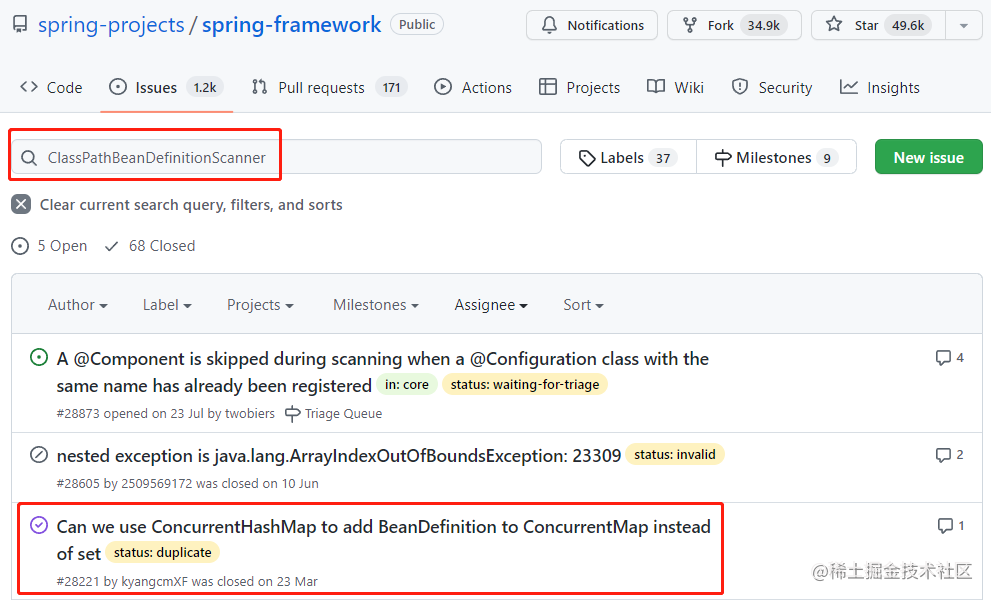991x600 pixels.
Task: Open comments of the @Component issue
Action: 950,358
